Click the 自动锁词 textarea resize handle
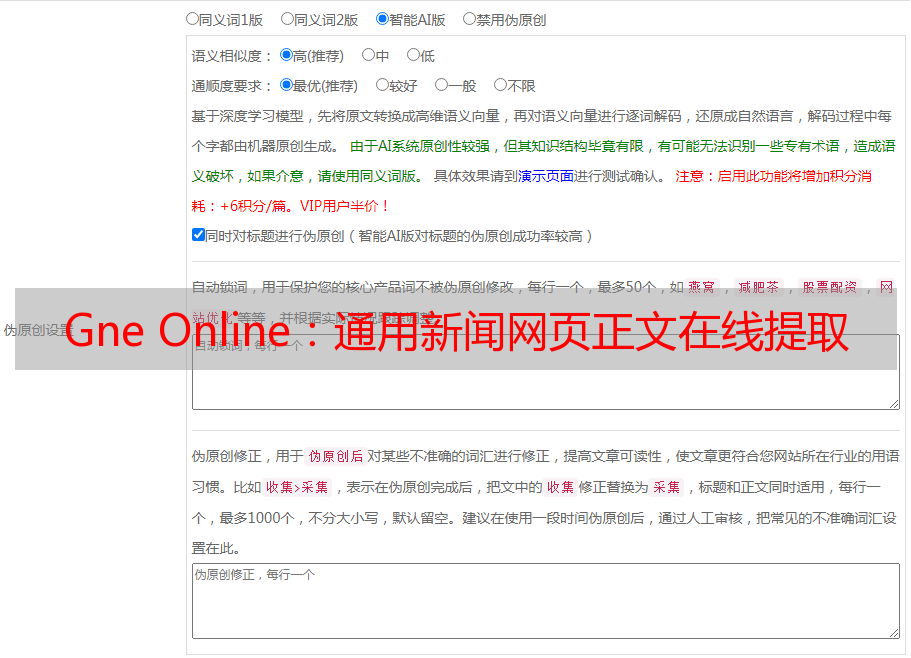Screen dimensions: 911x658 pyautogui.click(x=894, y=403)
